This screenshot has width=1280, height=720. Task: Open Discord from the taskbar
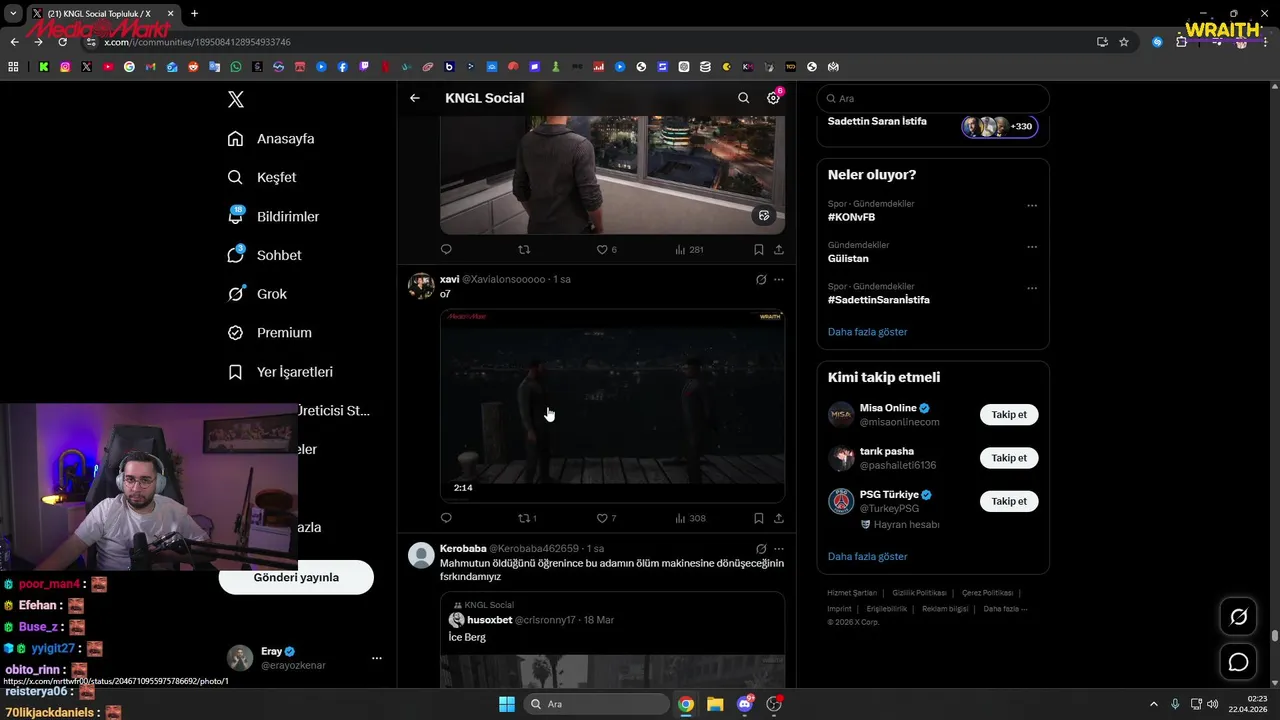[x=744, y=704]
